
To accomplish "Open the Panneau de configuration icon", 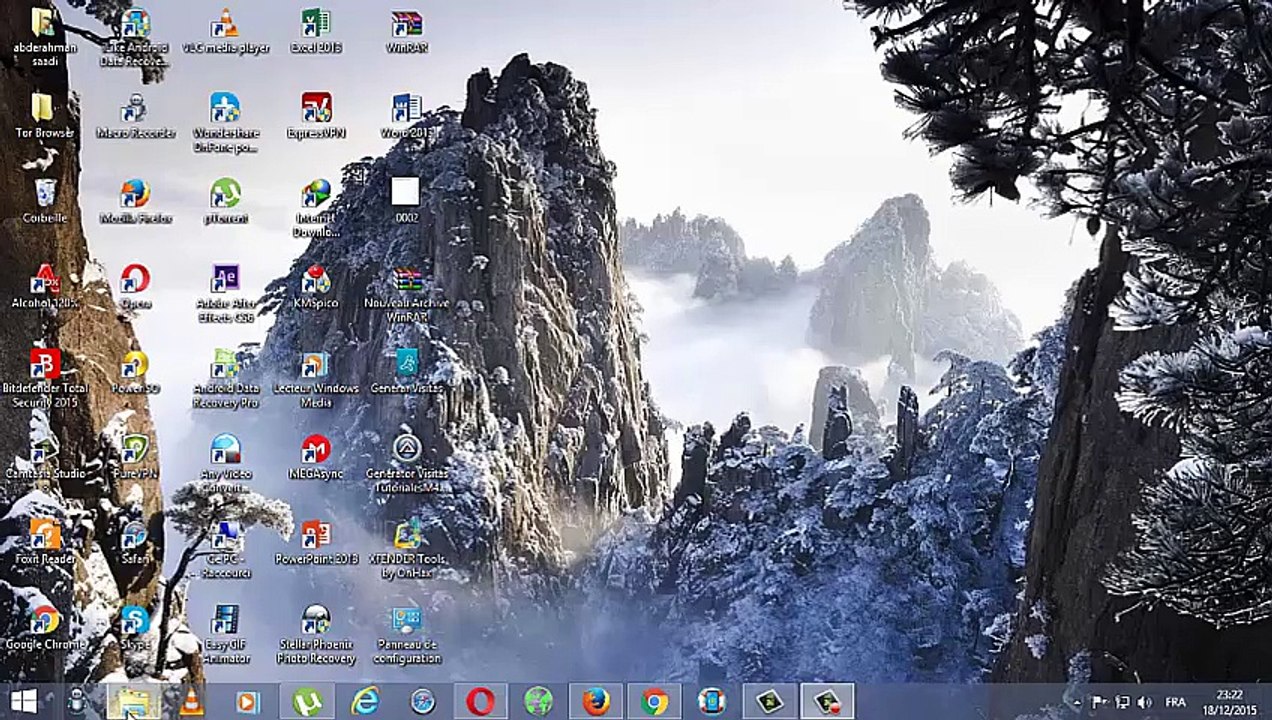I will tap(407, 634).
